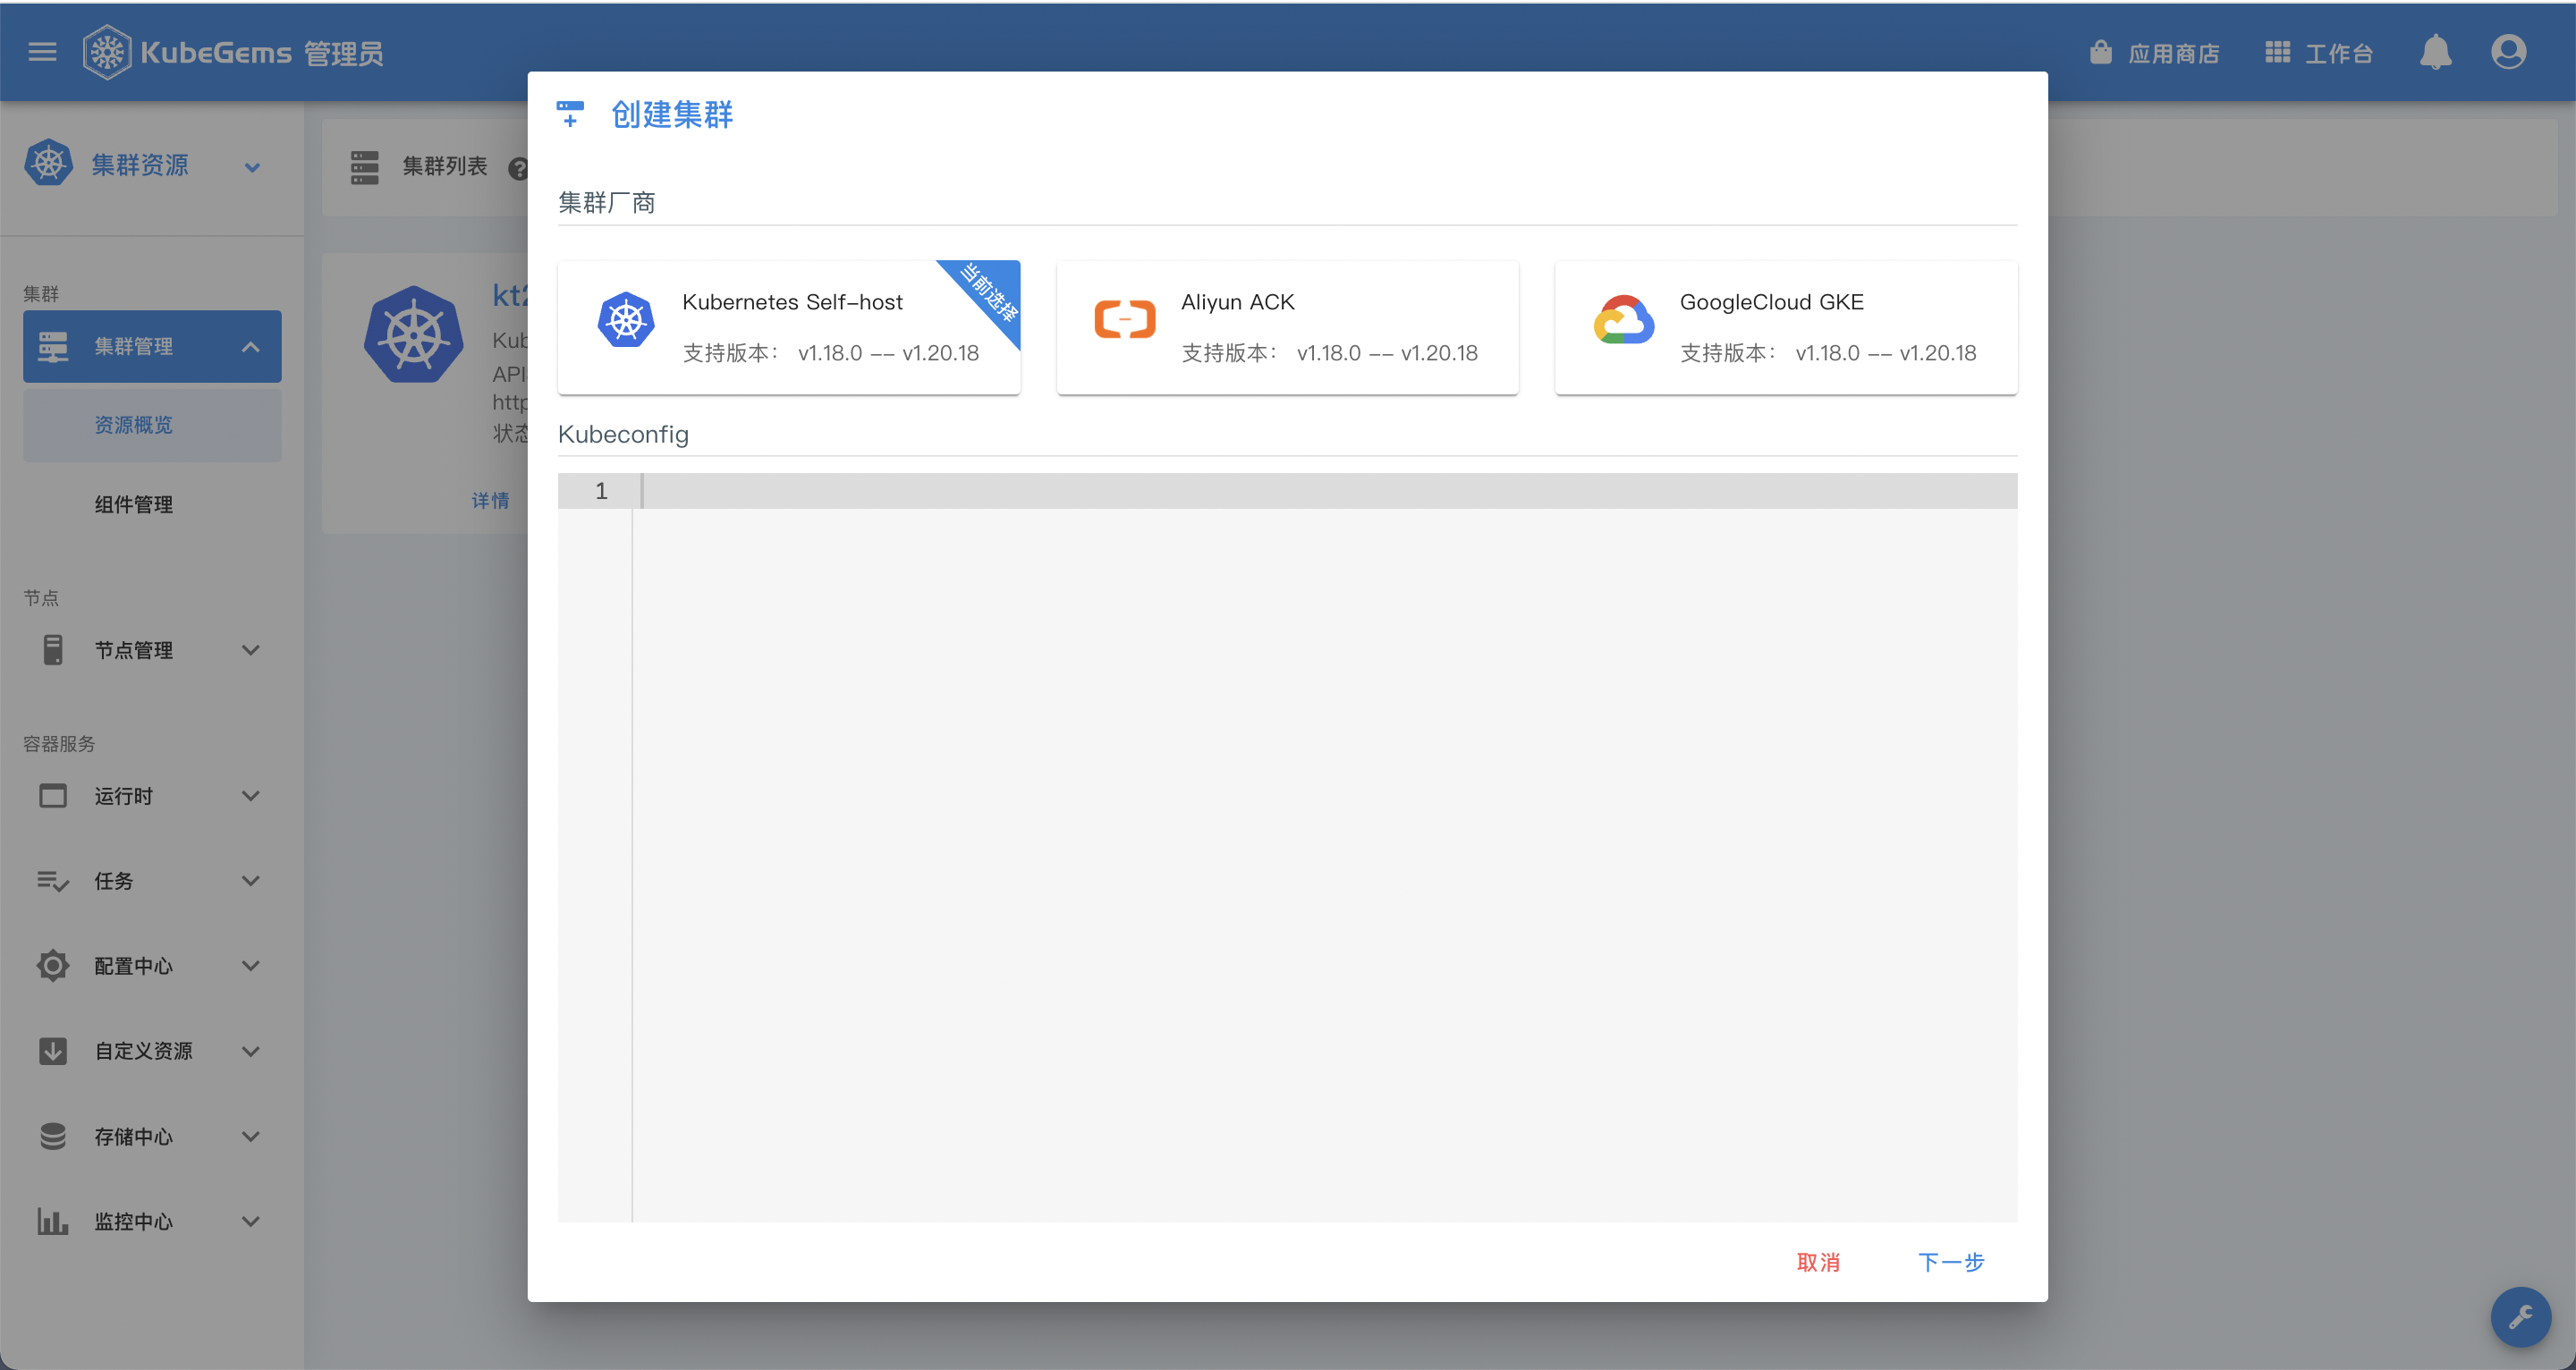Viewport: 2576px width, 1370px height.
Task: Open the workbench grid icon
Action: click(2277, 52)
